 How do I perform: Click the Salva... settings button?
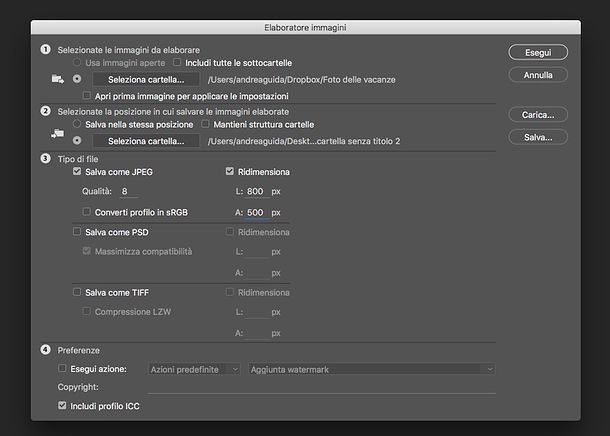[x=537, y=137]
